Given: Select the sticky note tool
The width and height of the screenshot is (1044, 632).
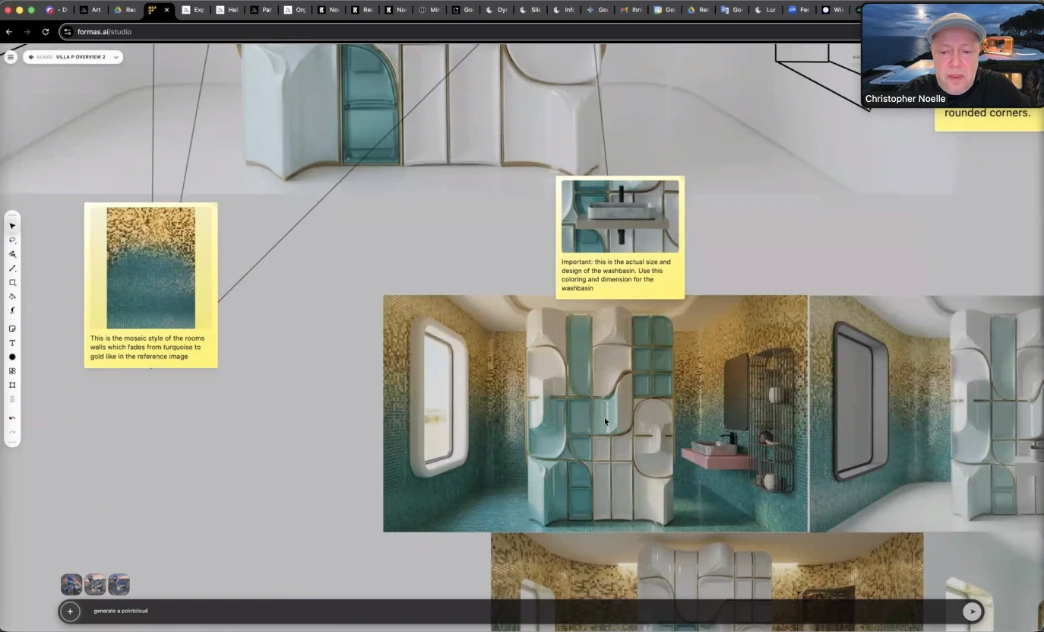Looking at the screenshot, I should click(12, 328).
